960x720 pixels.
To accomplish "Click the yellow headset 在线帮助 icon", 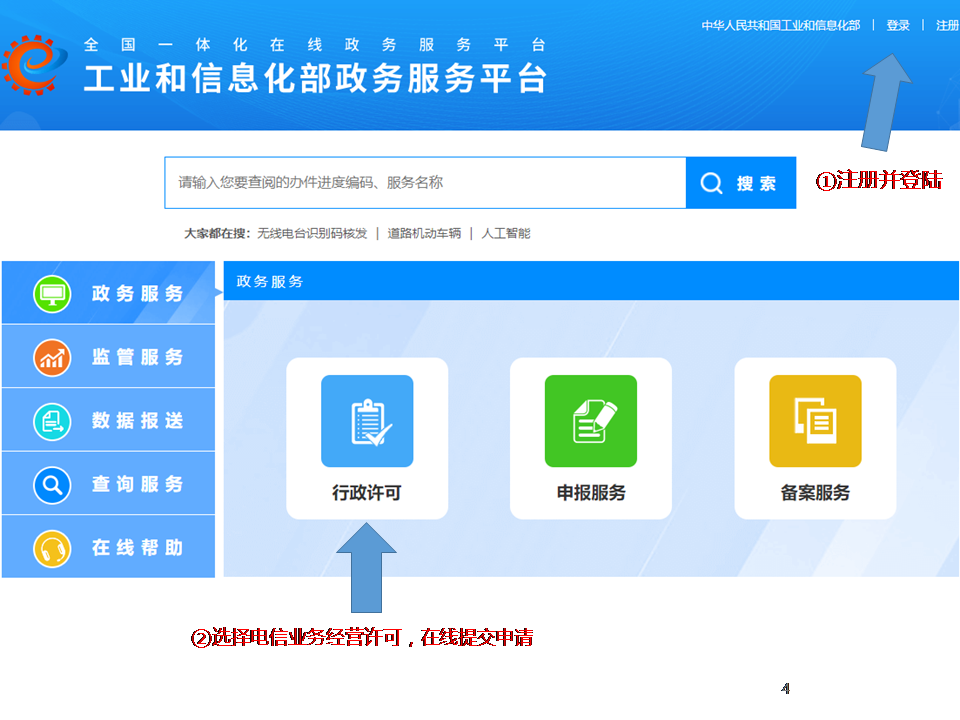I will [52, 549].
